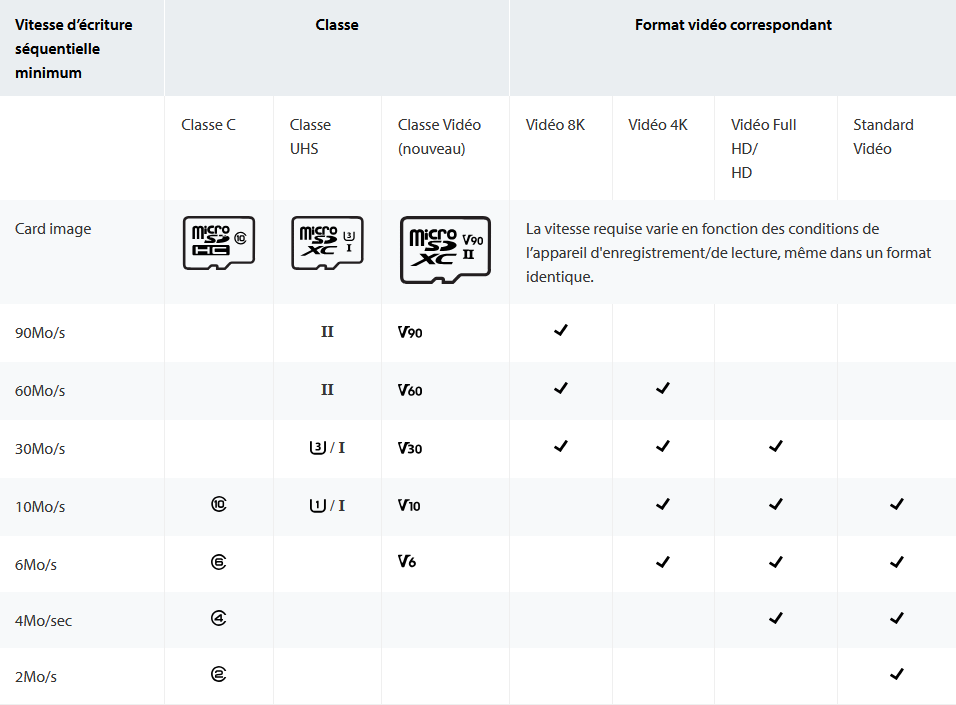Click the V60 video class symbol
Image resolution: width=956 pixels, height=705 pixels.
tap(410, 390)
